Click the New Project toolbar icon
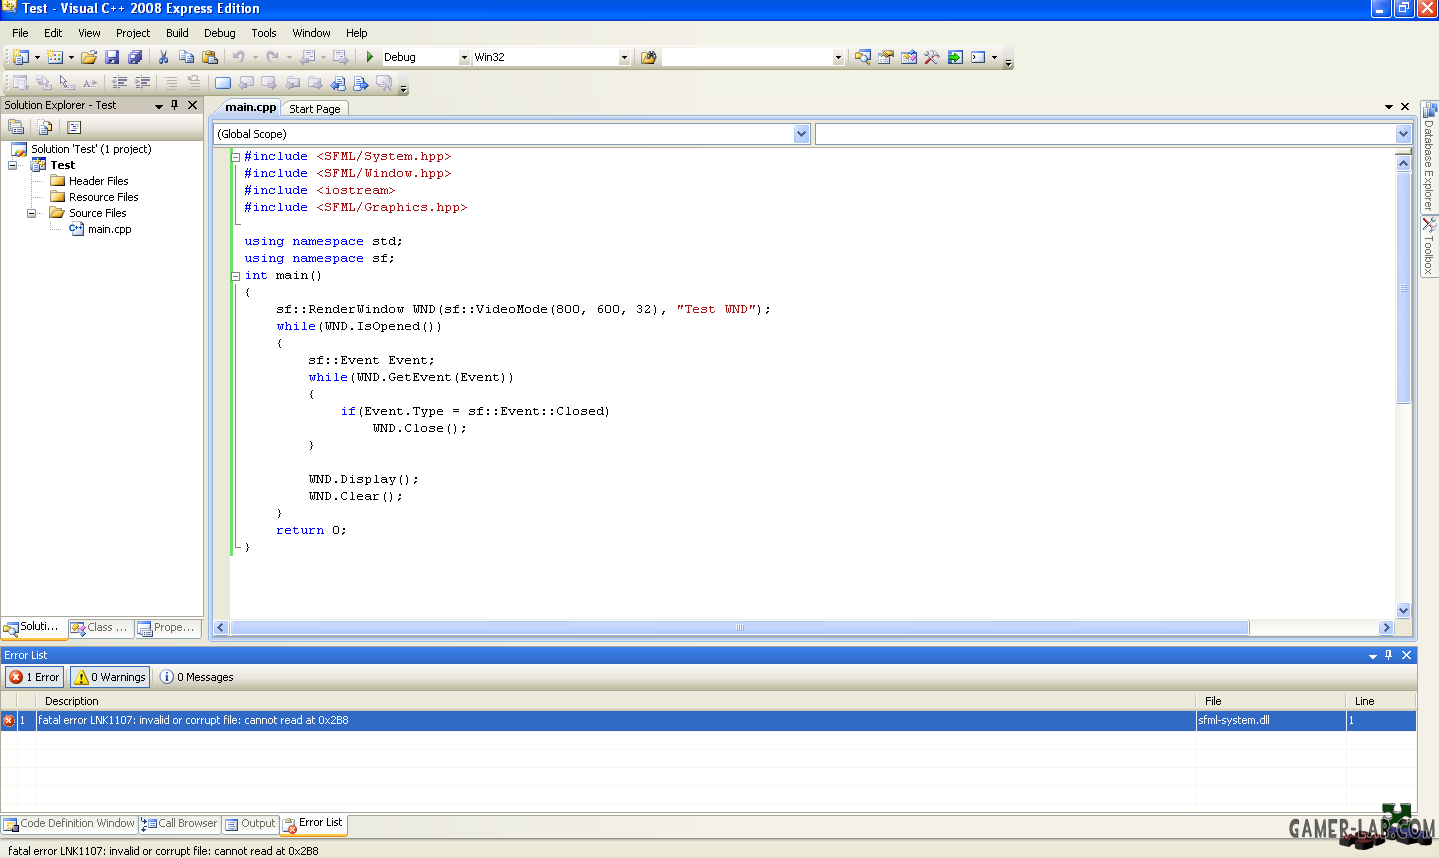This screenshot has width=1439, height=858. [21, 57]
